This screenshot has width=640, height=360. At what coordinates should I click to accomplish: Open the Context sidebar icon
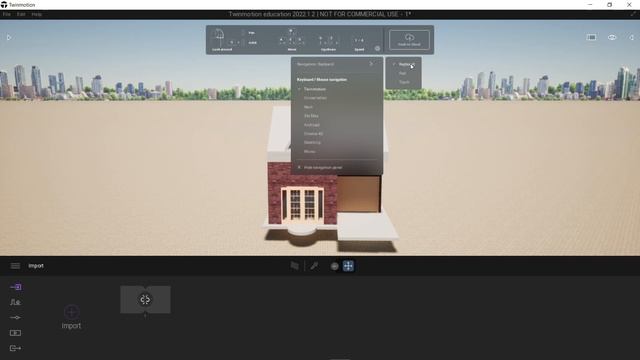point(16,302)
